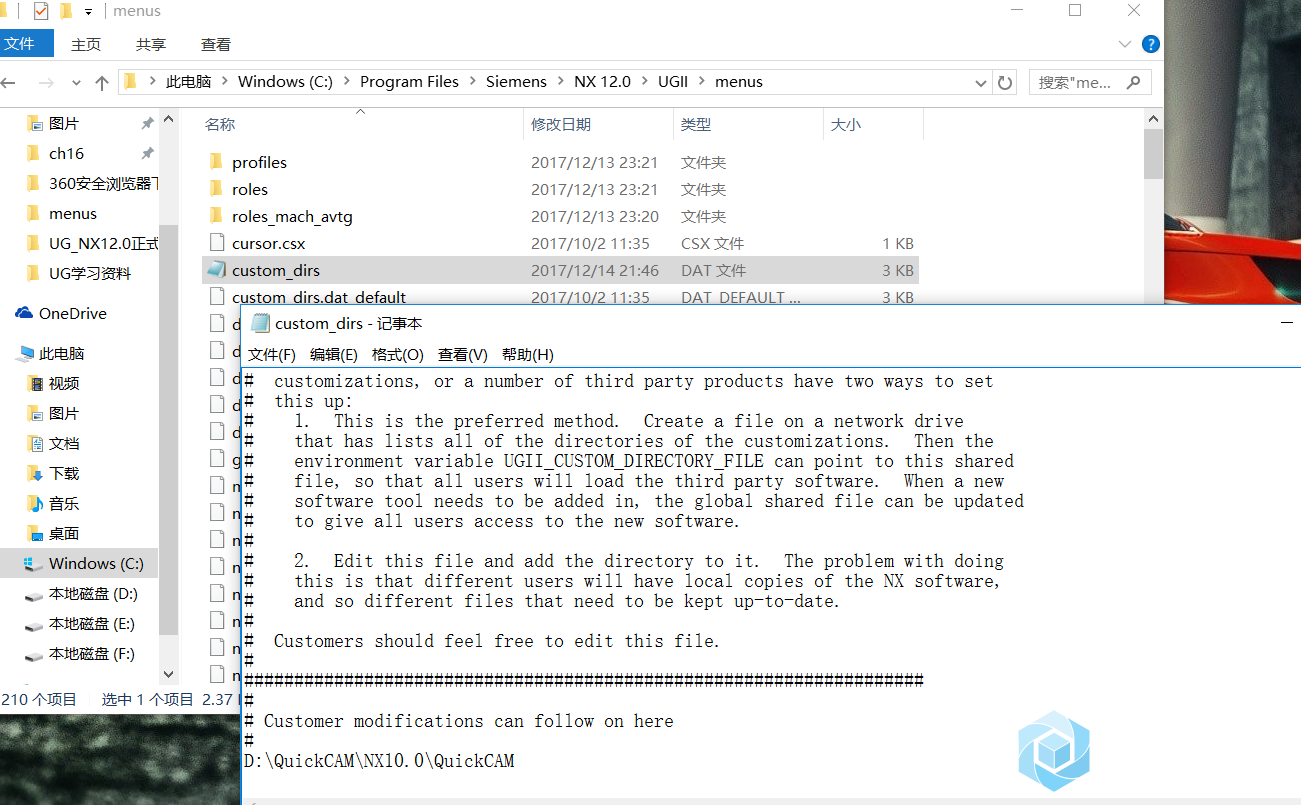
Task: Click the navigation pane scroll-down arrow
Action: tap(168, 675)
